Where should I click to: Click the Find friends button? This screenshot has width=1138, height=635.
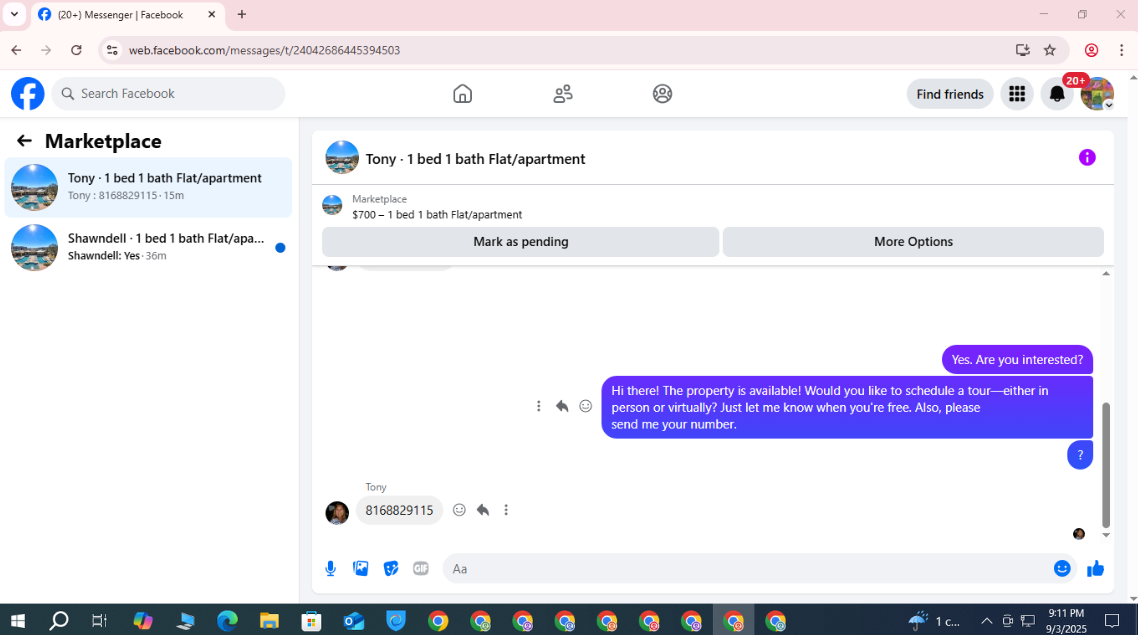click(949, 94)
